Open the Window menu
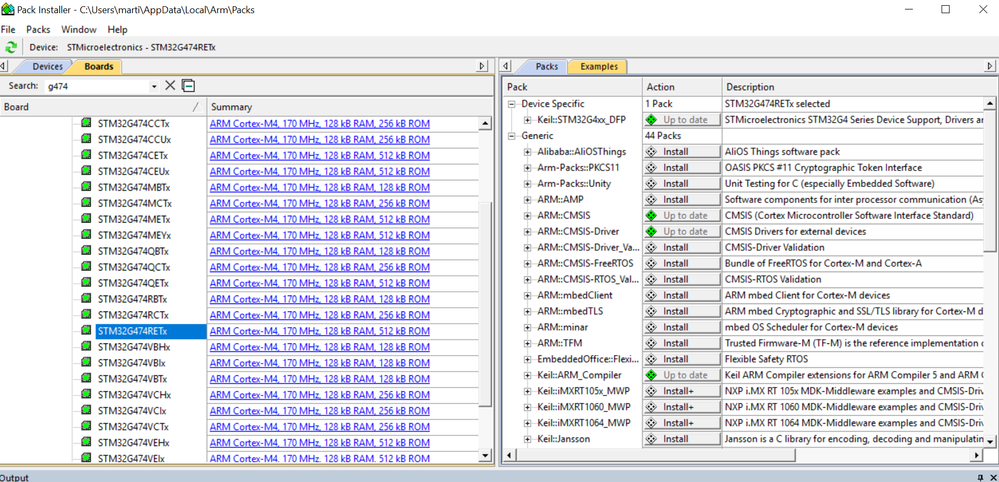The image size is (999, 482). [x=79, y=29]
